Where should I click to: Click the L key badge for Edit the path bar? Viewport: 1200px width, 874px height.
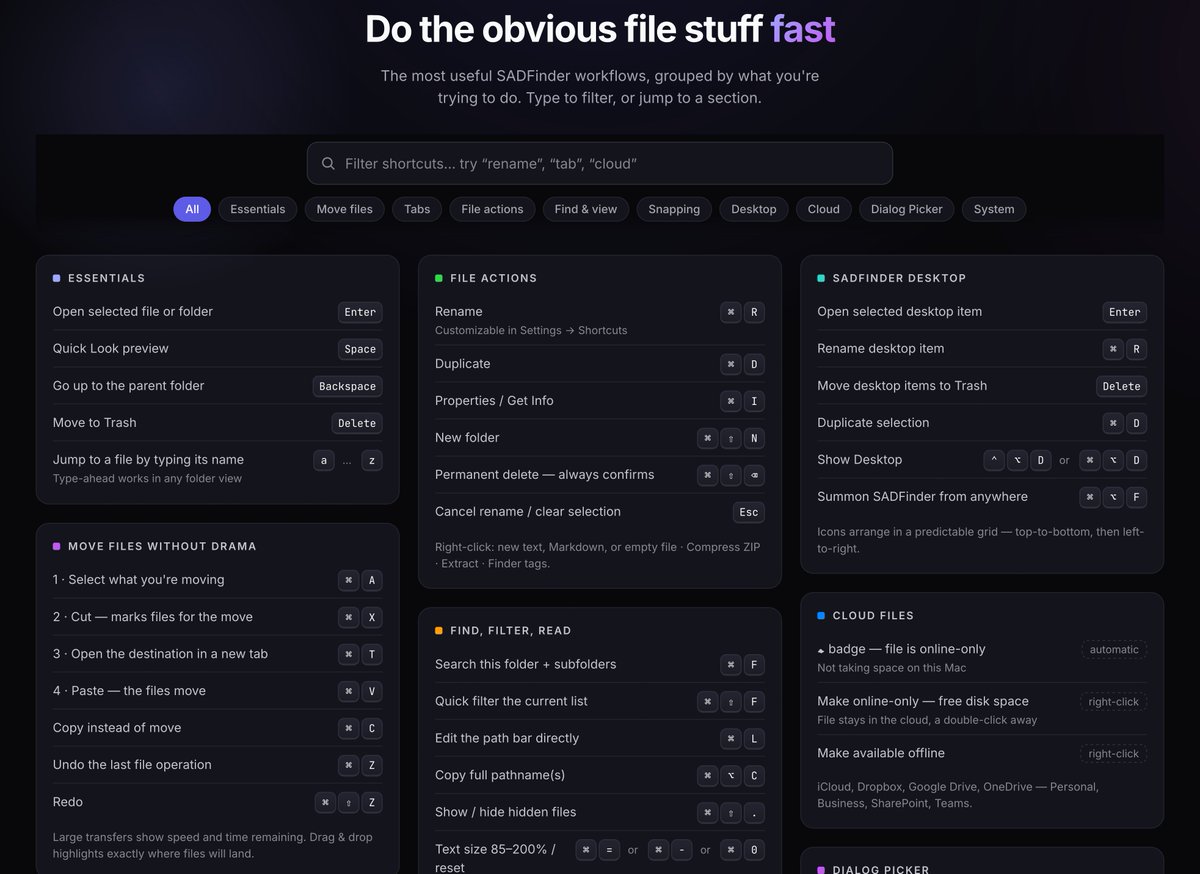tap(754, 738)
